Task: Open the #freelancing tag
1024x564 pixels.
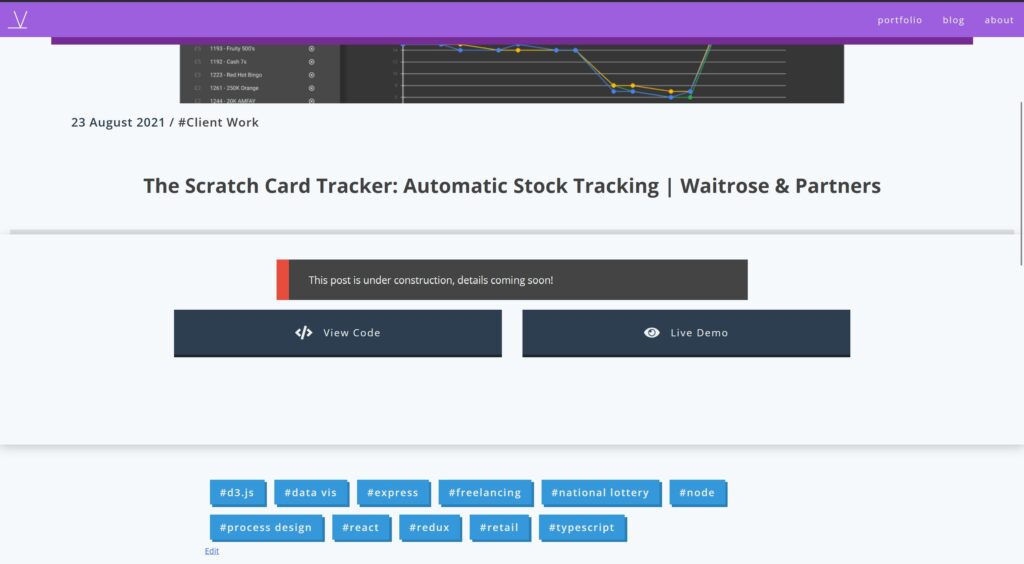Action: [485, 493]
